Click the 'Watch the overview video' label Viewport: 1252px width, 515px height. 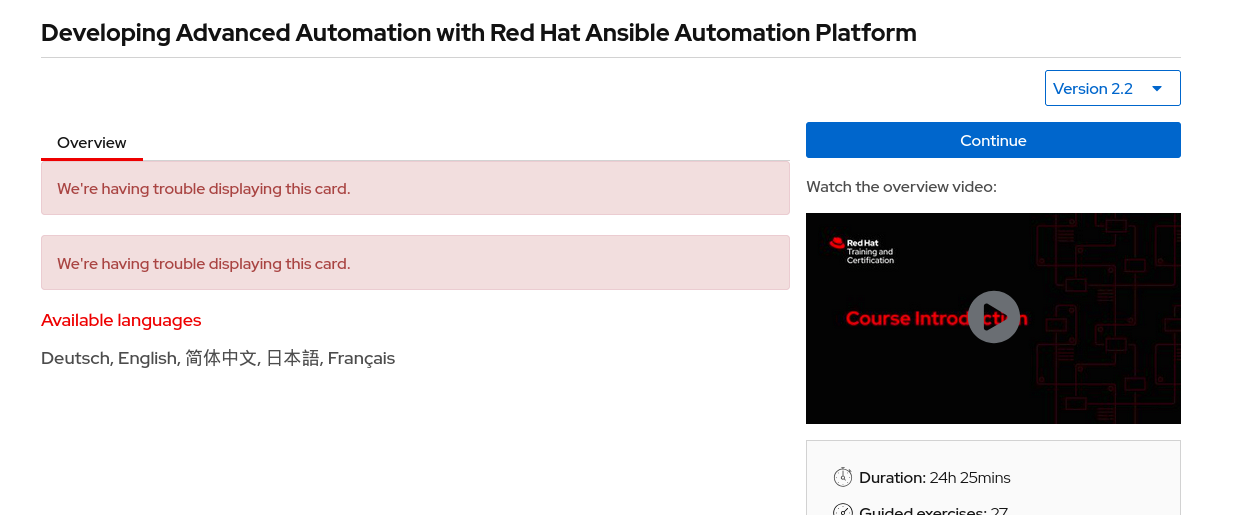pos(901,186)
